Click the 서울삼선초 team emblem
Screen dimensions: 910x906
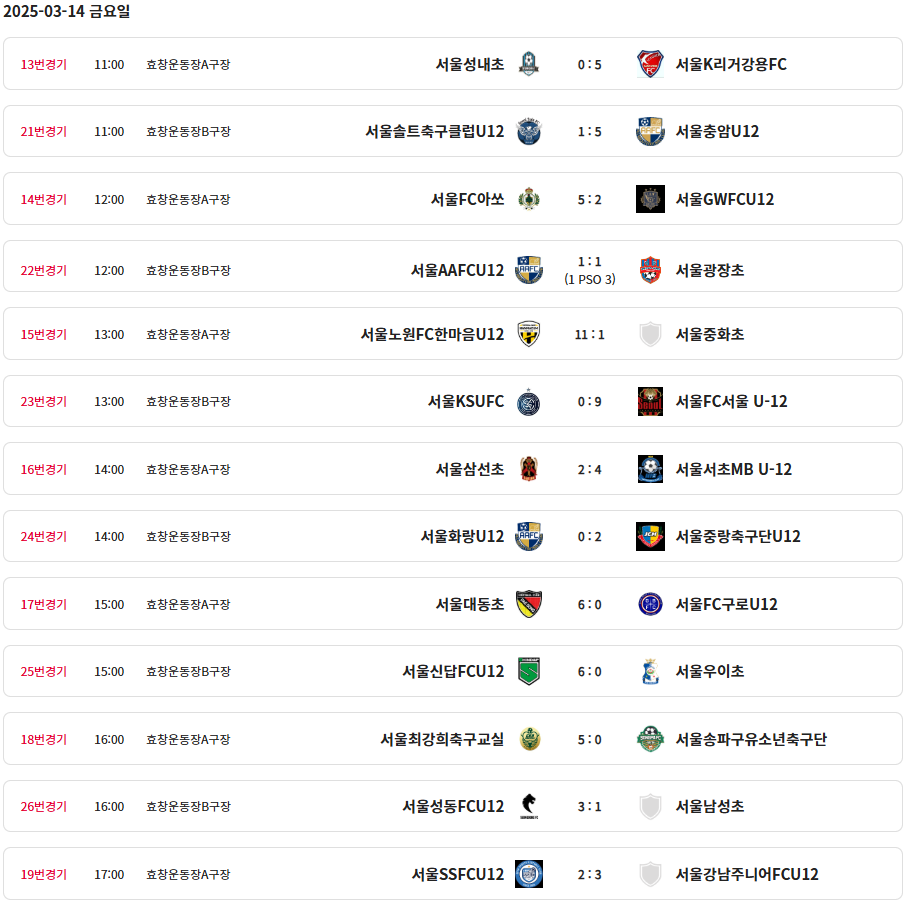click(x=528, y=469)
